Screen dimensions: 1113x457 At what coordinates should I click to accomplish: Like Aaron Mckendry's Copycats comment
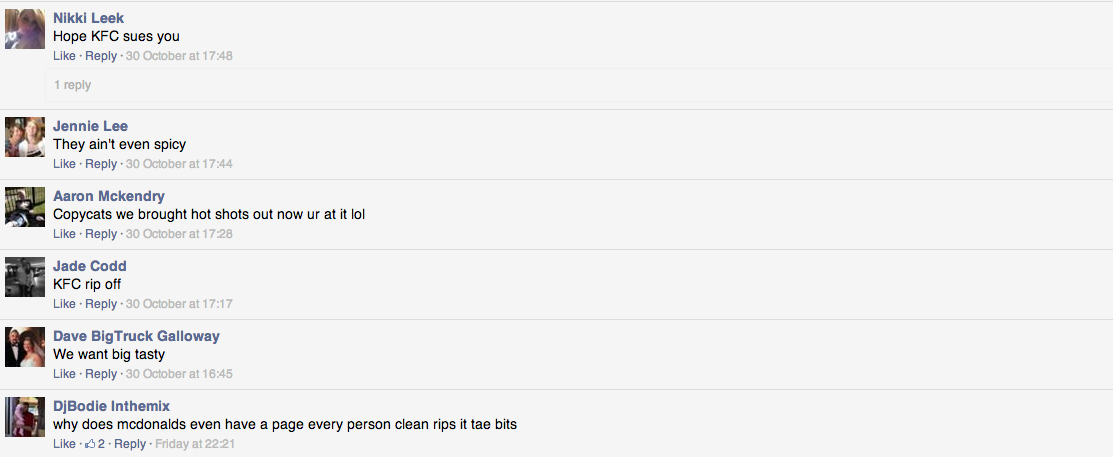tap(64, 233)
